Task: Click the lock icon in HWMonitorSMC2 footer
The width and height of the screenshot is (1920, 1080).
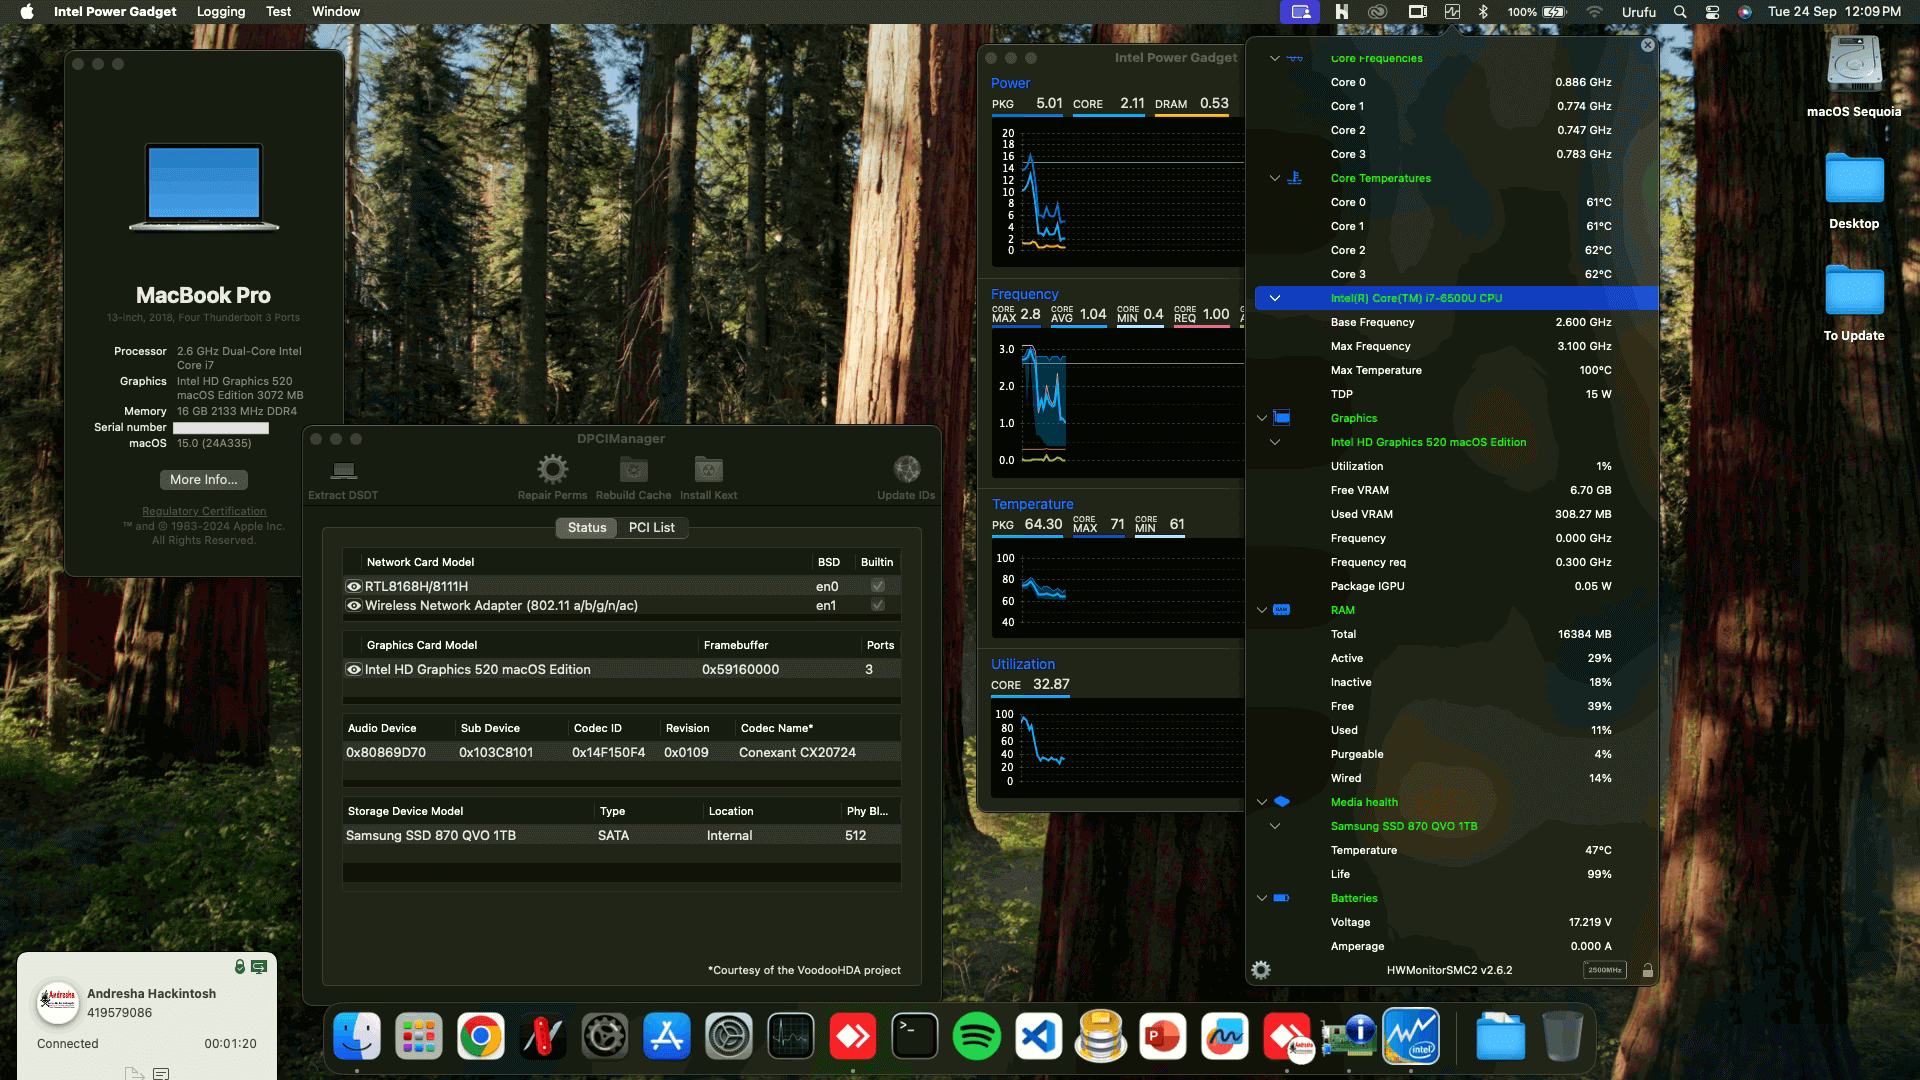Action: point(1647,970)
